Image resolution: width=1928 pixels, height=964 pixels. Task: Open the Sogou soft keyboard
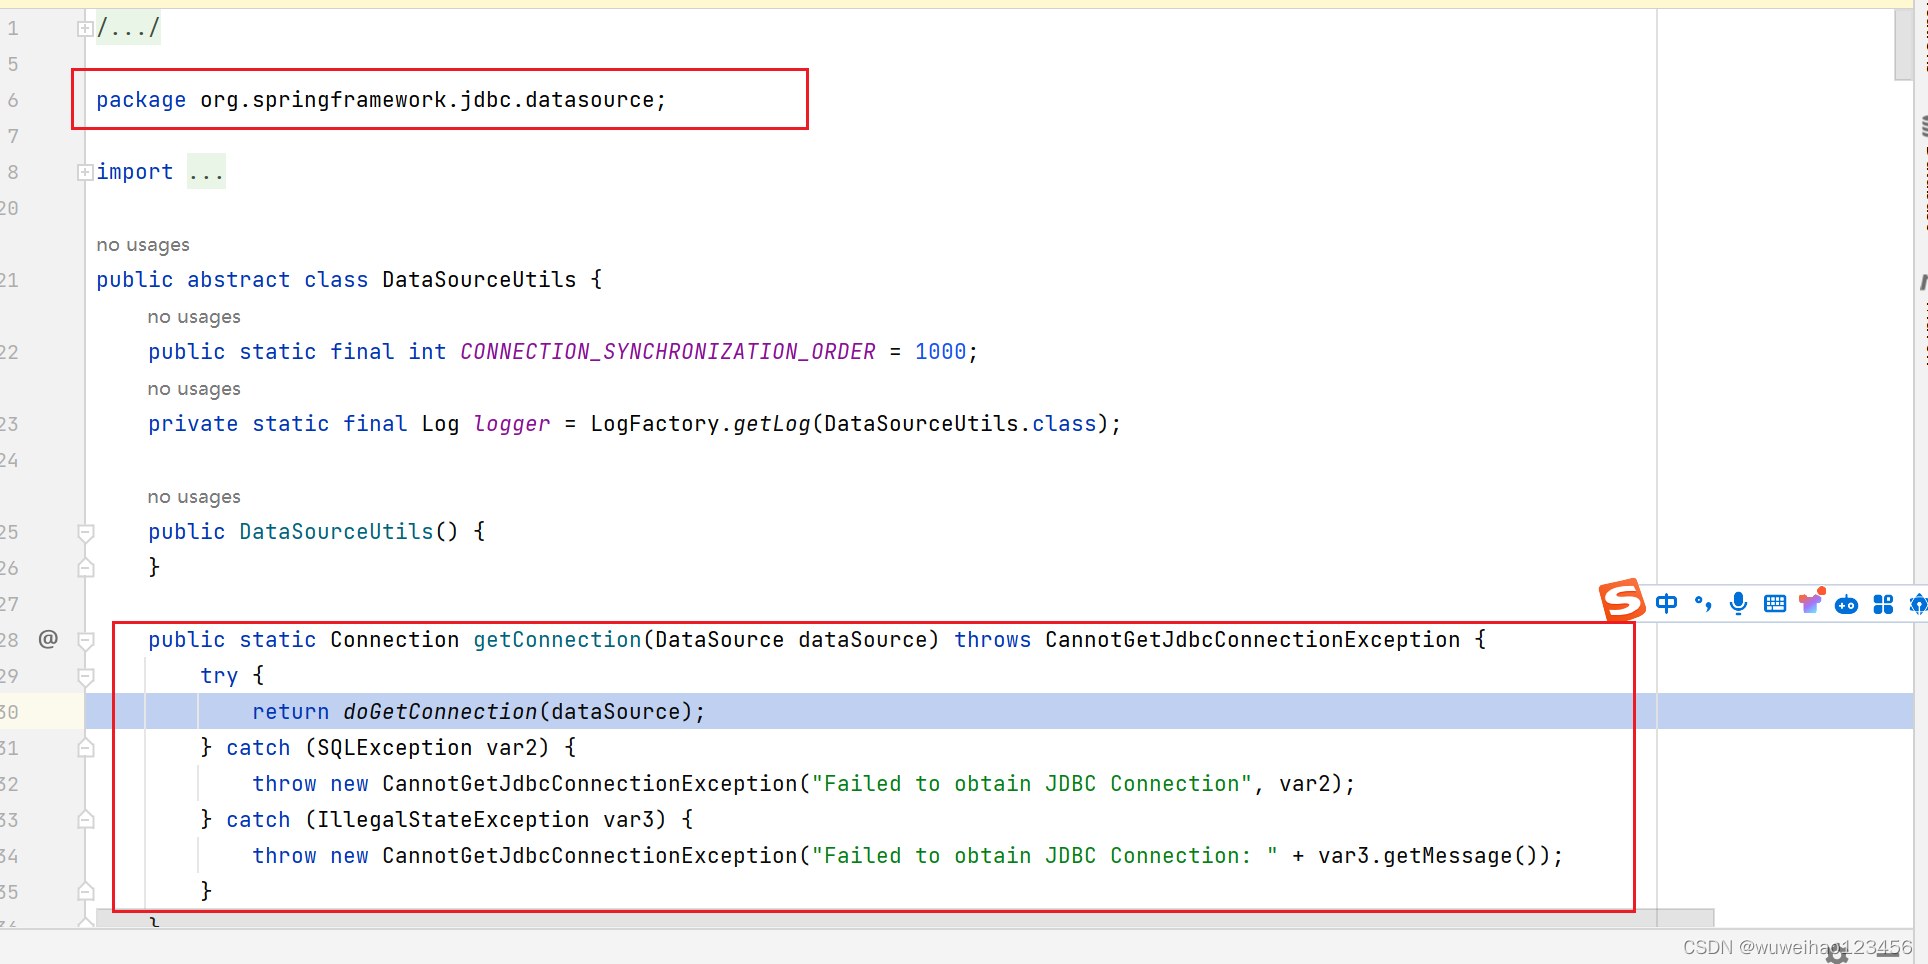tap(1775, 603)
